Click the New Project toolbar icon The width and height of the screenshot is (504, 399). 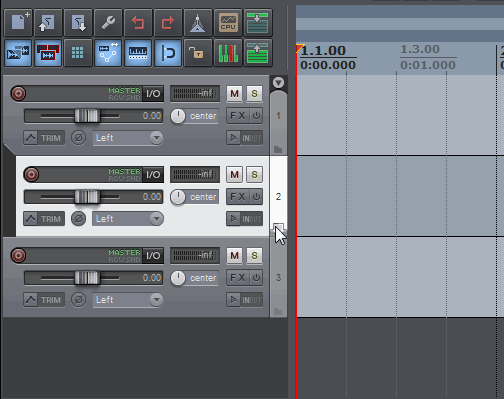(x=18, y=23)
